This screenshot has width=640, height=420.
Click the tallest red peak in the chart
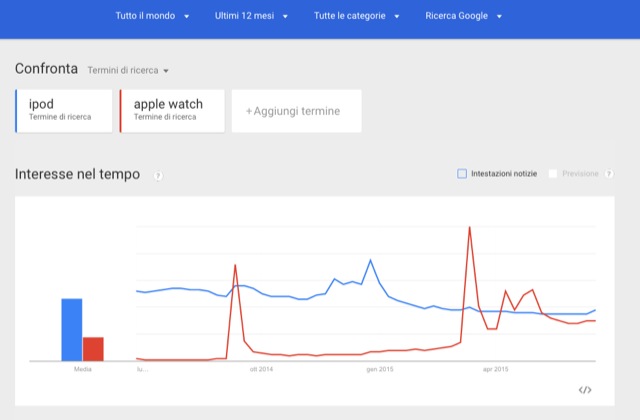[469, 228]
